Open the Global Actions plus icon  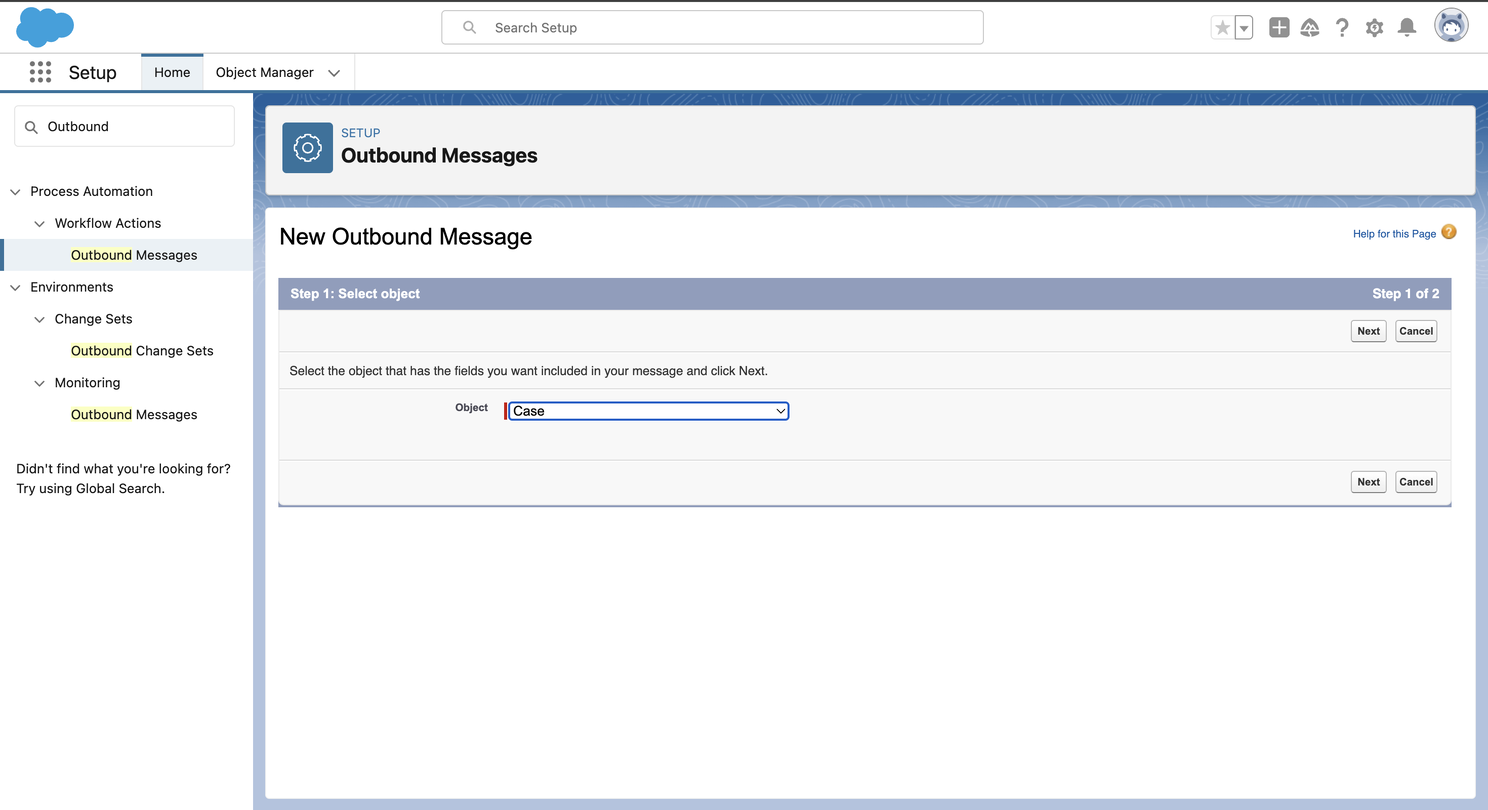click(x=1279, y=28)
